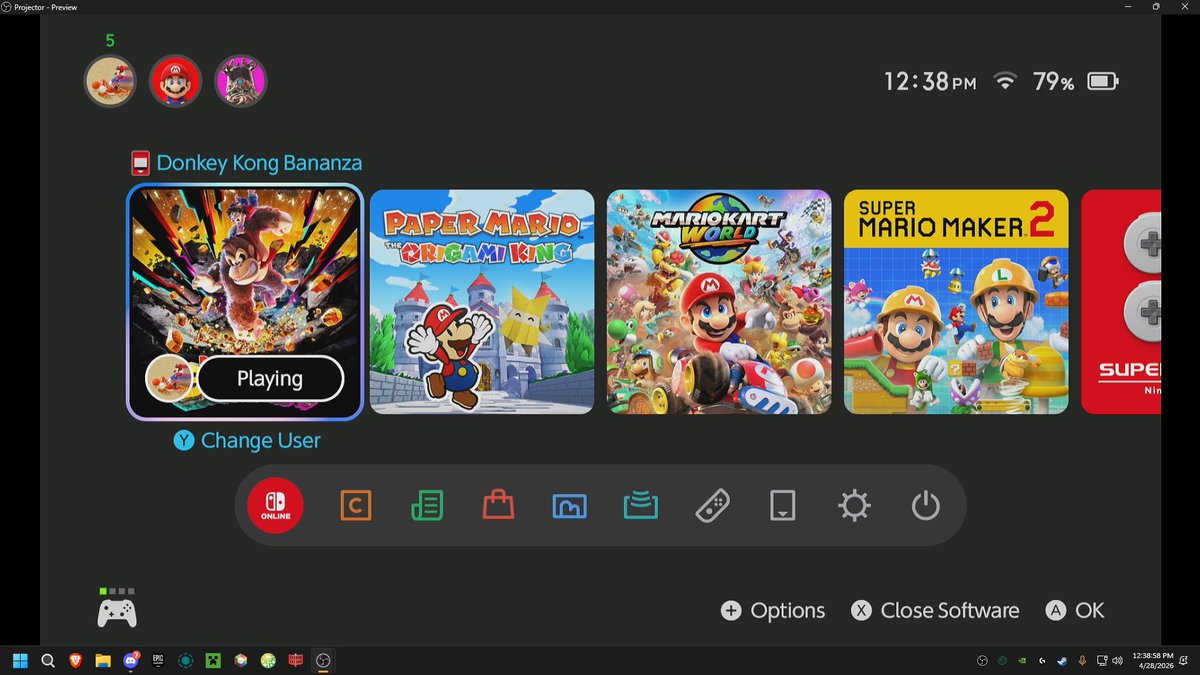Select the pink-background user avatar
The image size is (1200, 675).
point(240,81)
